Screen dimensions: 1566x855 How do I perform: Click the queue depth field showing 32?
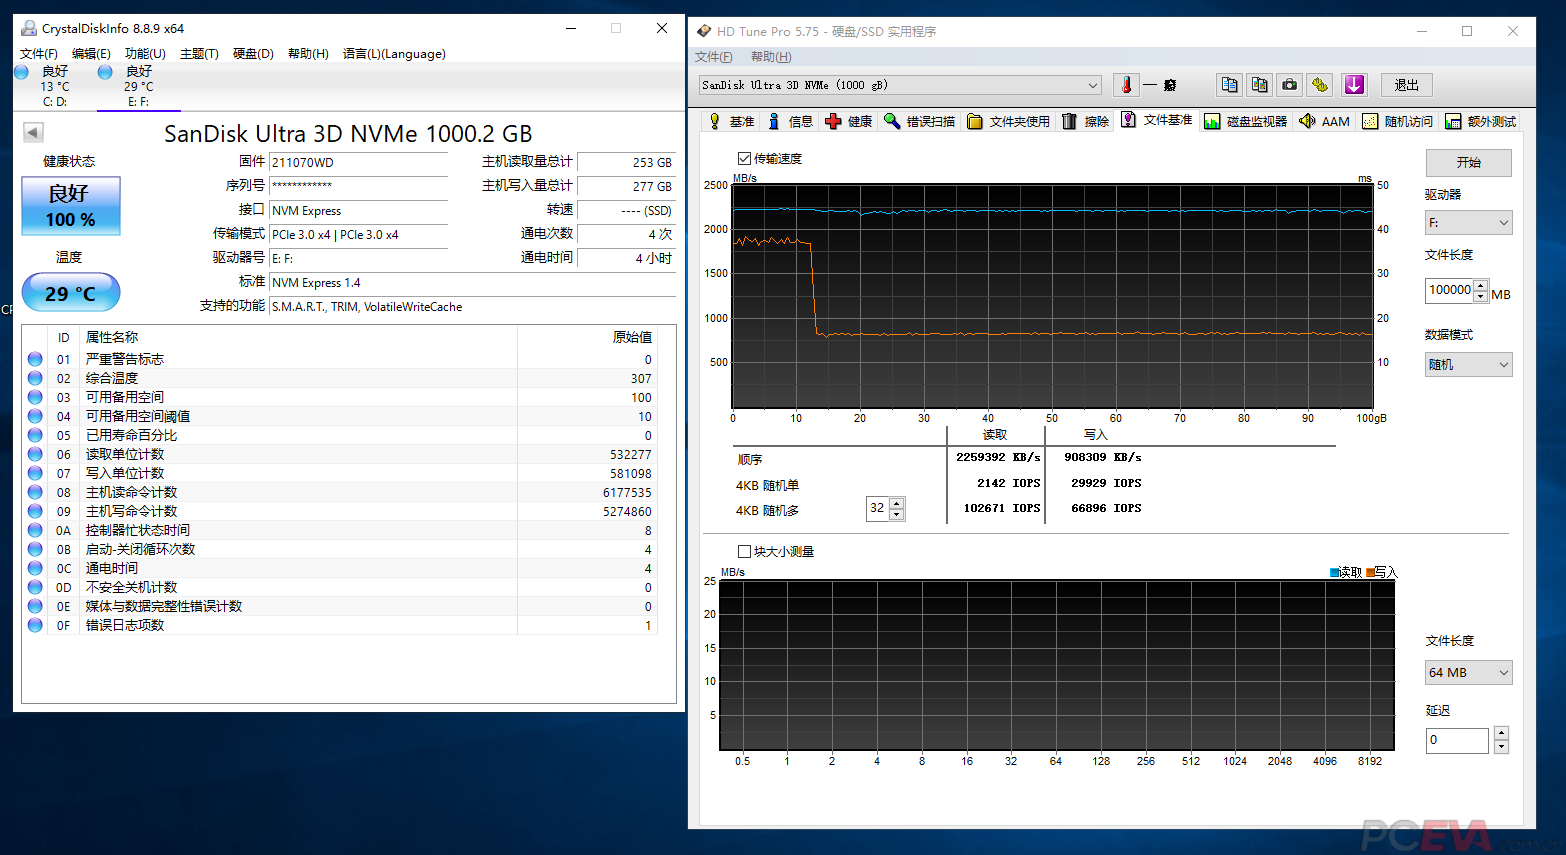coord(877,508)
